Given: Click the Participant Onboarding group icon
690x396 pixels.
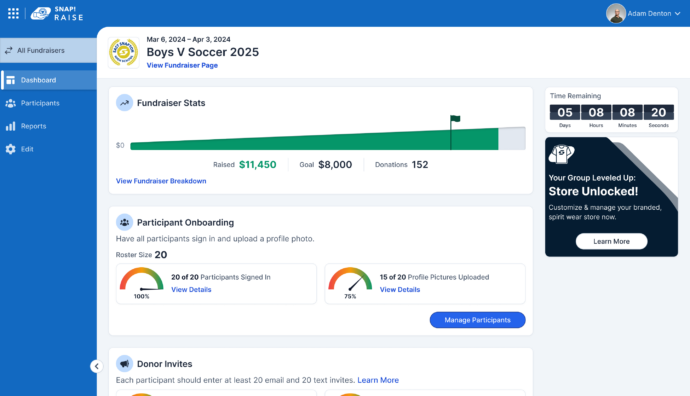Looking at the screenshot, I should click(125, 222).
